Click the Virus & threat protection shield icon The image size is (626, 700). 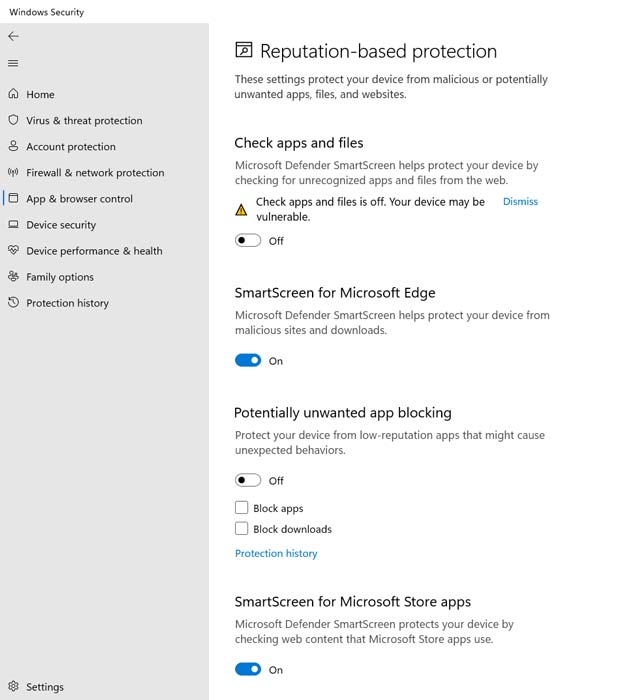tap(13, 120)
